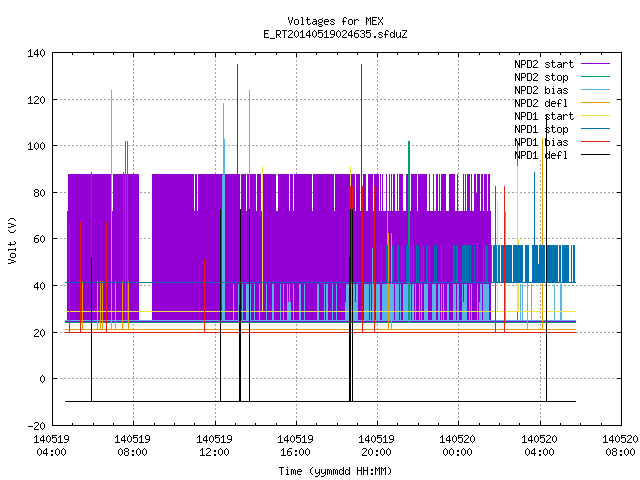Click the 140519 12:00 x-axis tick label

(214, 446)
